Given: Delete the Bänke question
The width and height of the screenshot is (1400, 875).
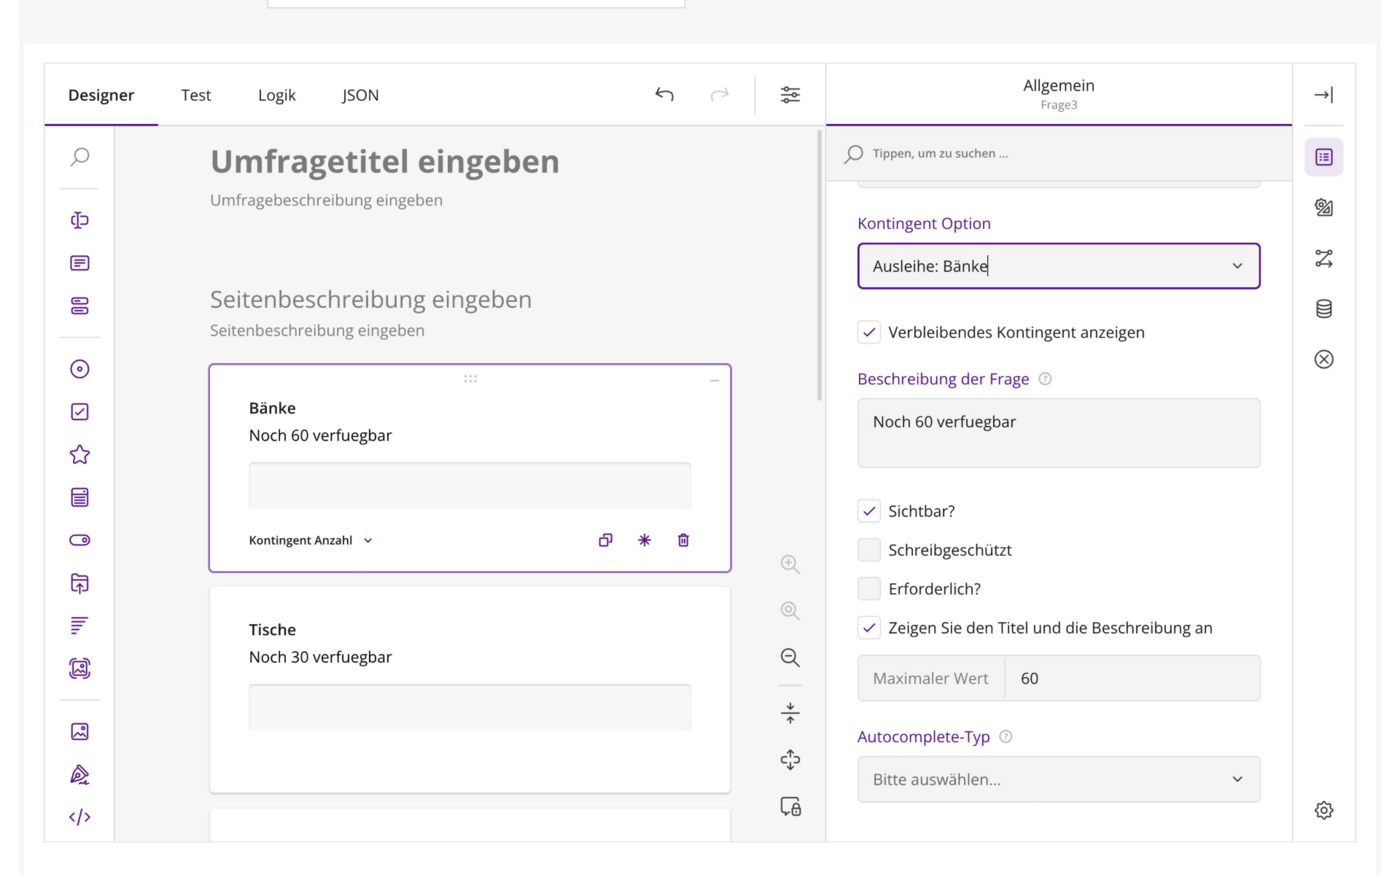Looking at the screenshot, I should 683,540.
